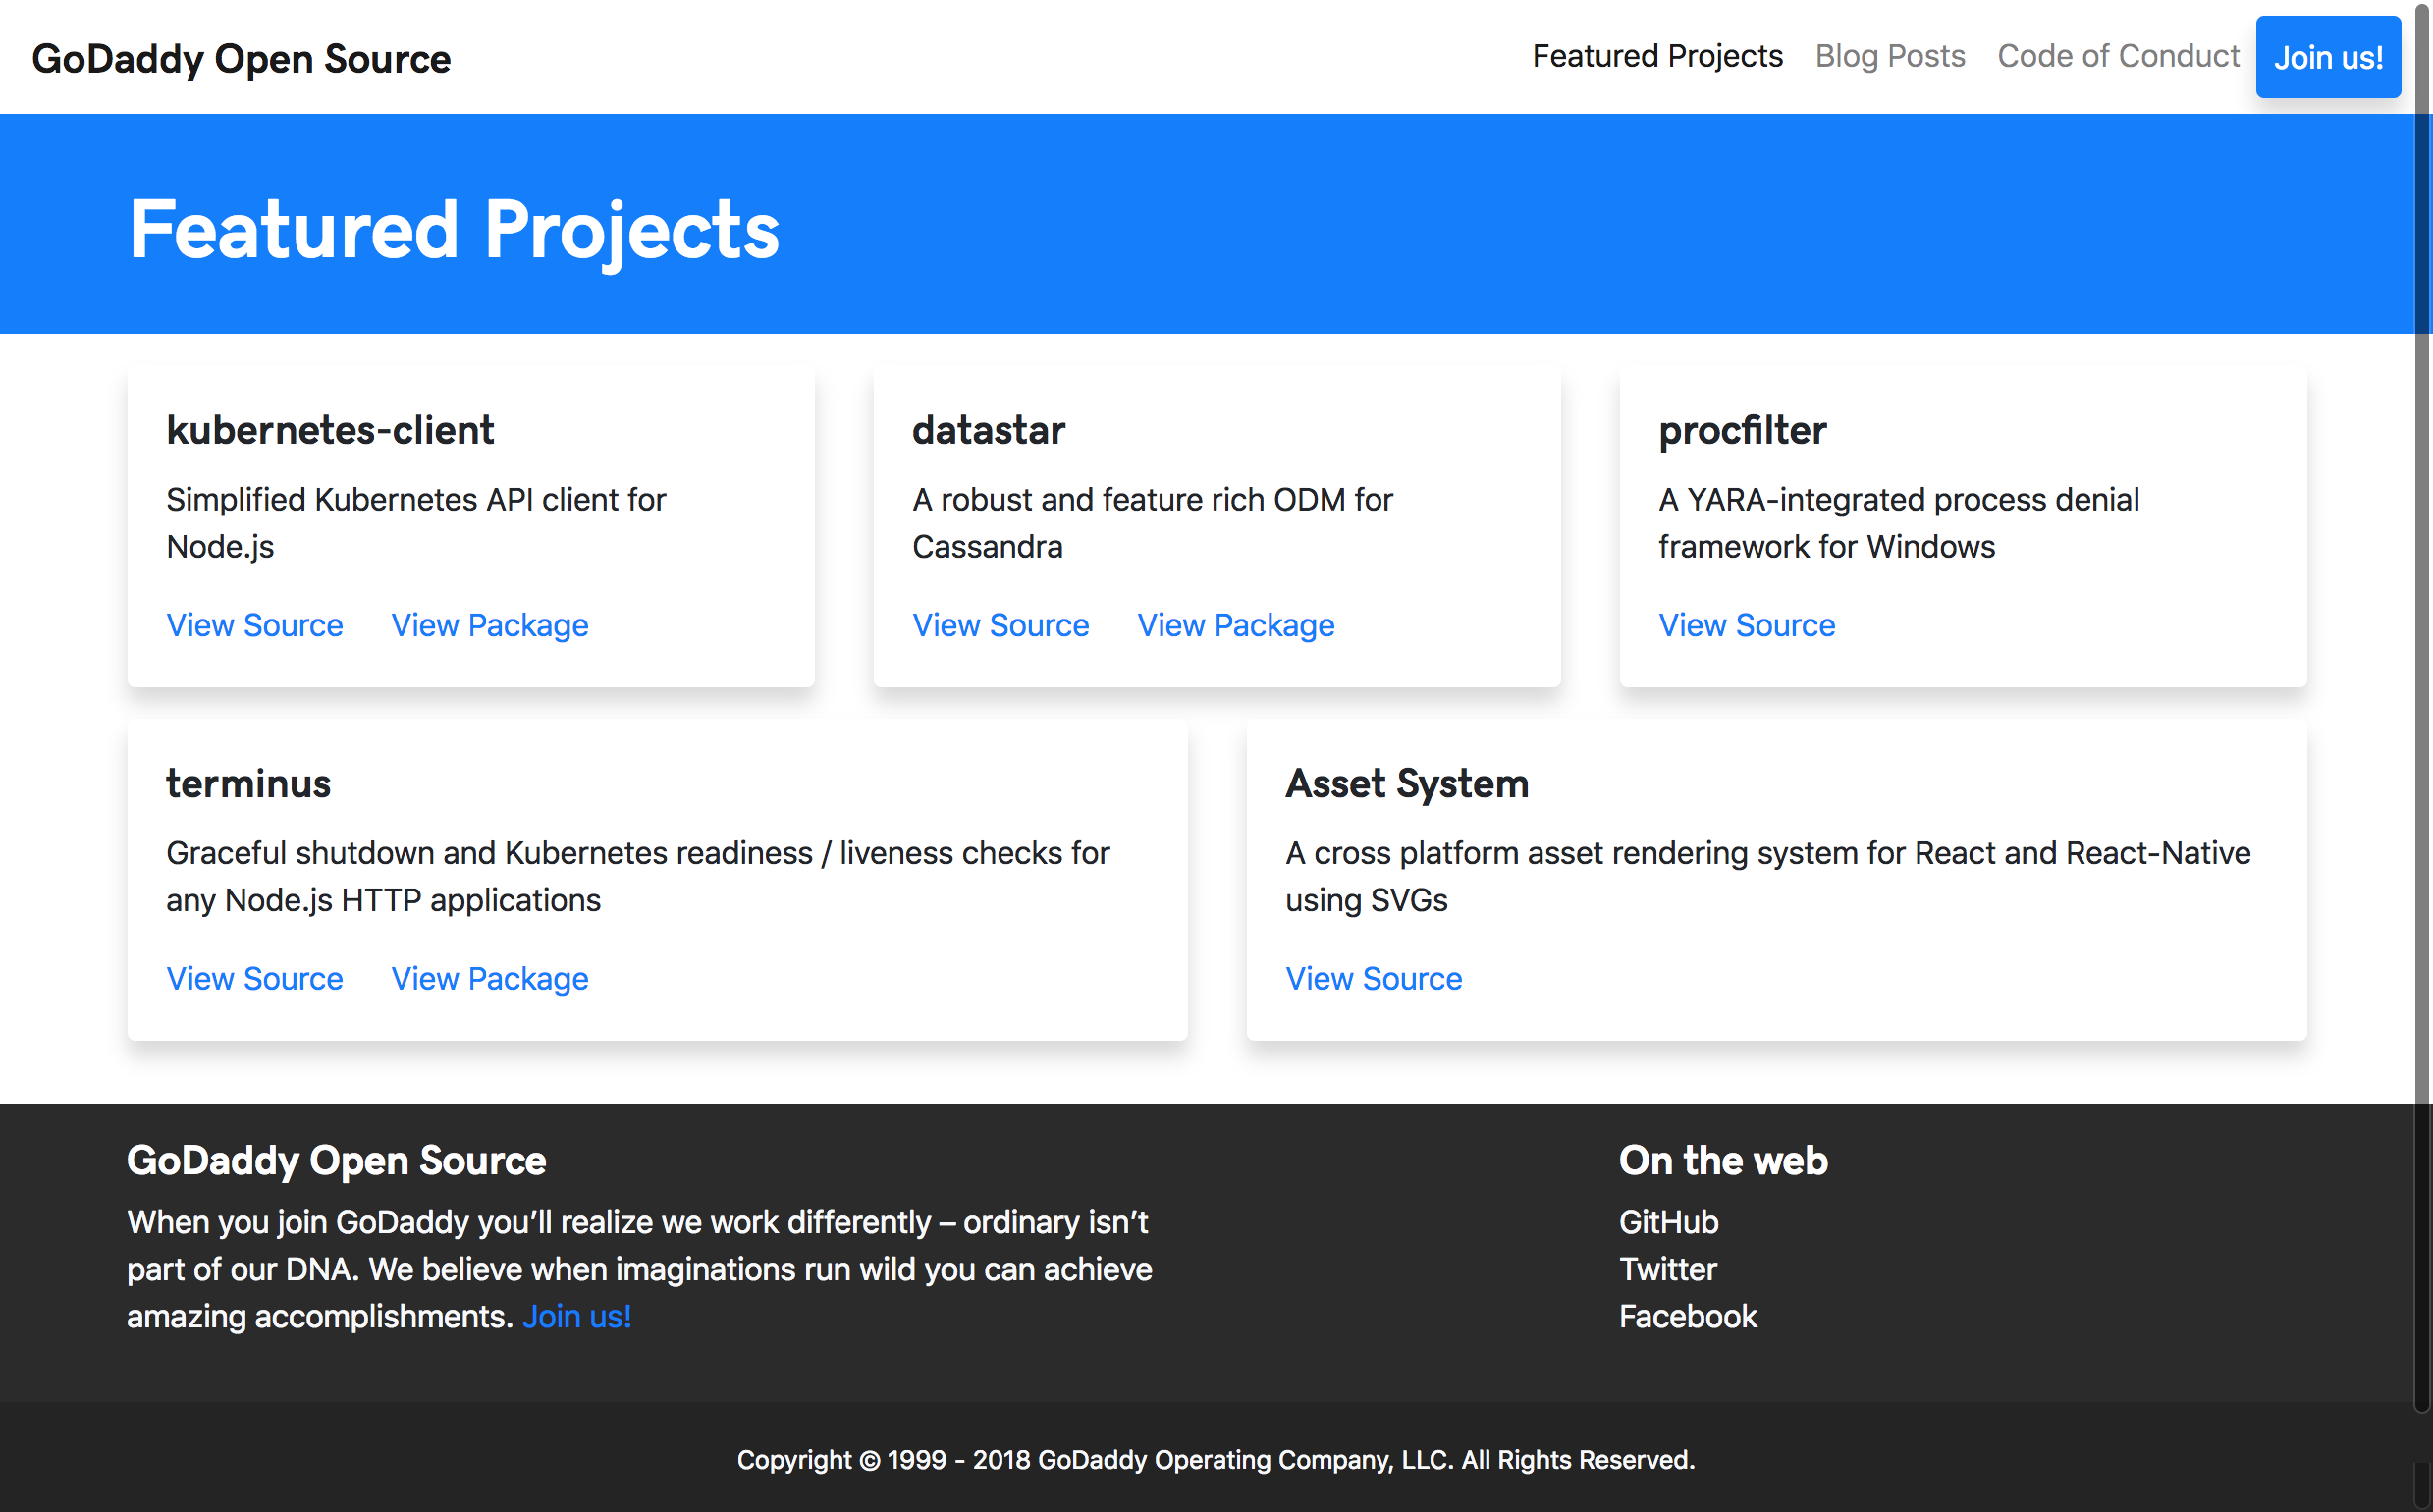Open GitHub link in footer
This screenshot has height=1512, width=2433.
point(1668,1222)
